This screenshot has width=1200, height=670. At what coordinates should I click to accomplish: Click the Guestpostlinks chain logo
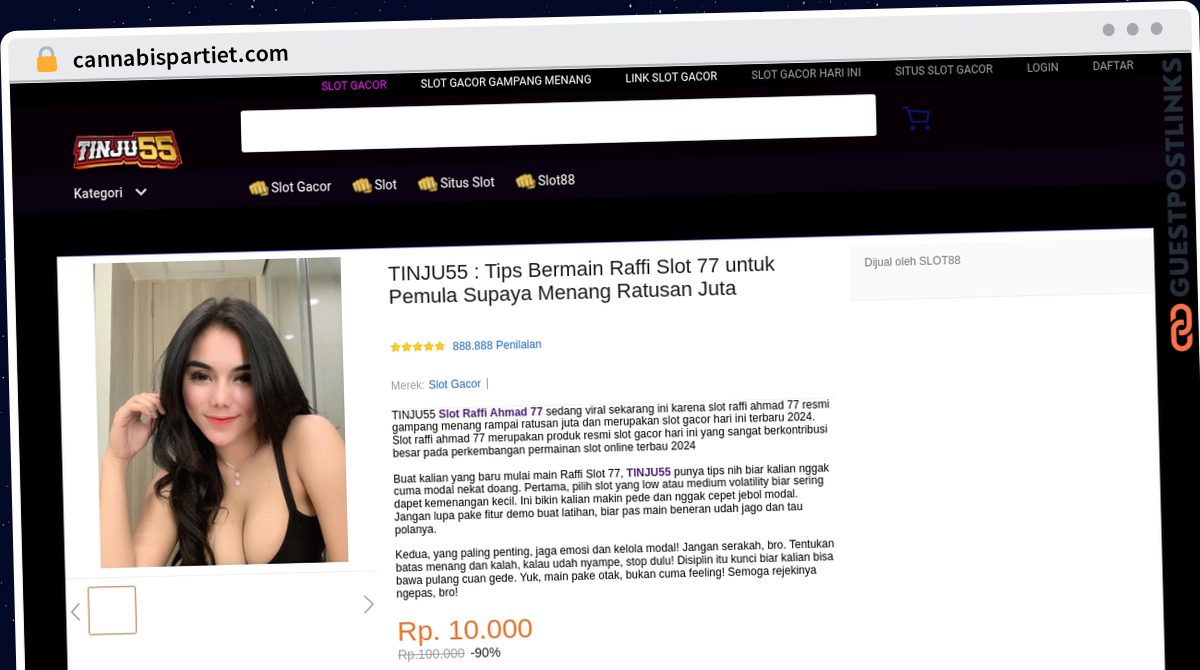pyautogui.click(x=1181, y=327)
